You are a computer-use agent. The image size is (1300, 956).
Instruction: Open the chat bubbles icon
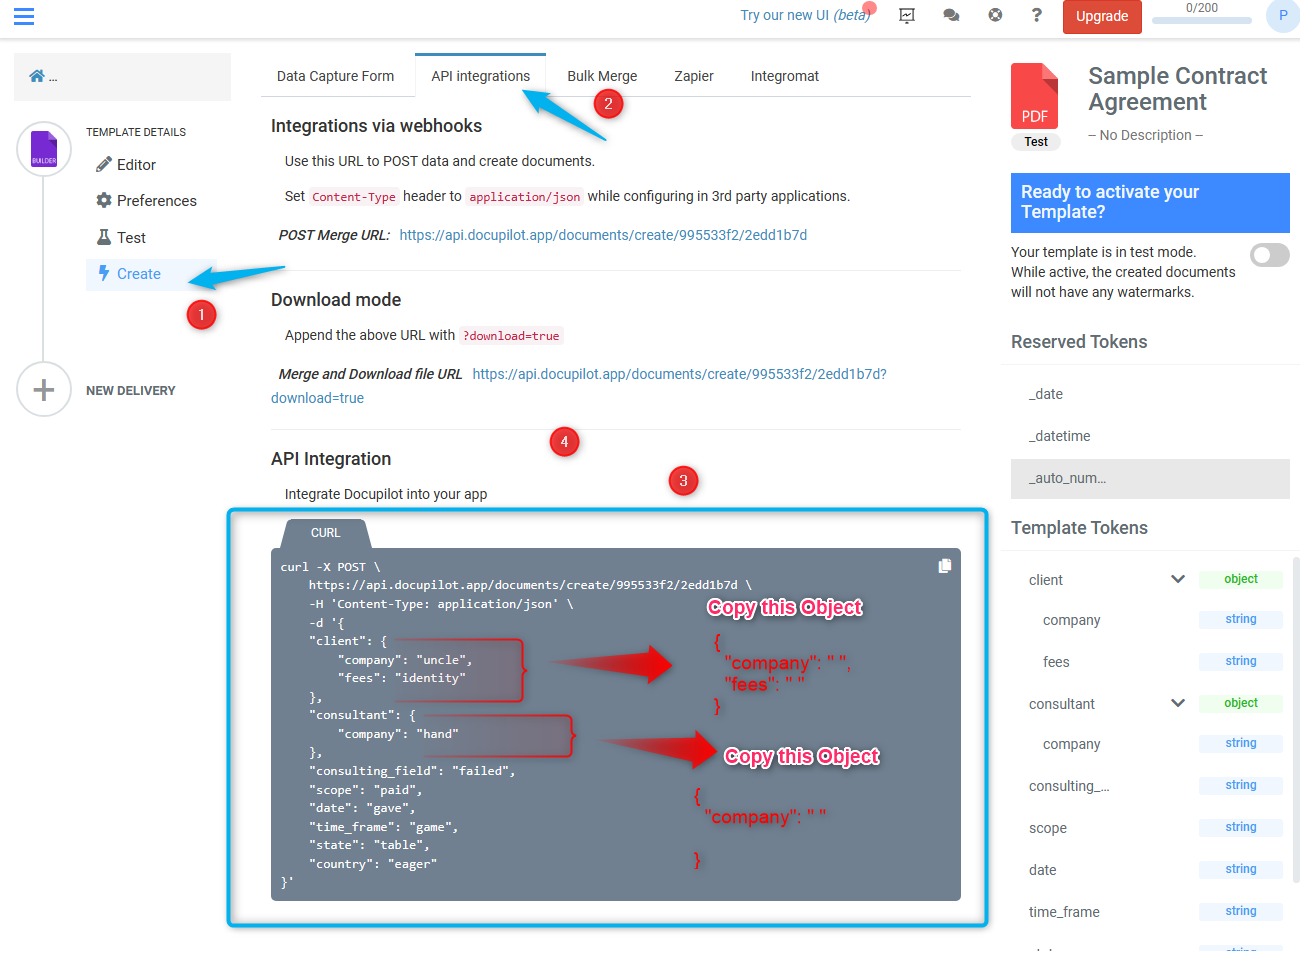click(951, 15)
